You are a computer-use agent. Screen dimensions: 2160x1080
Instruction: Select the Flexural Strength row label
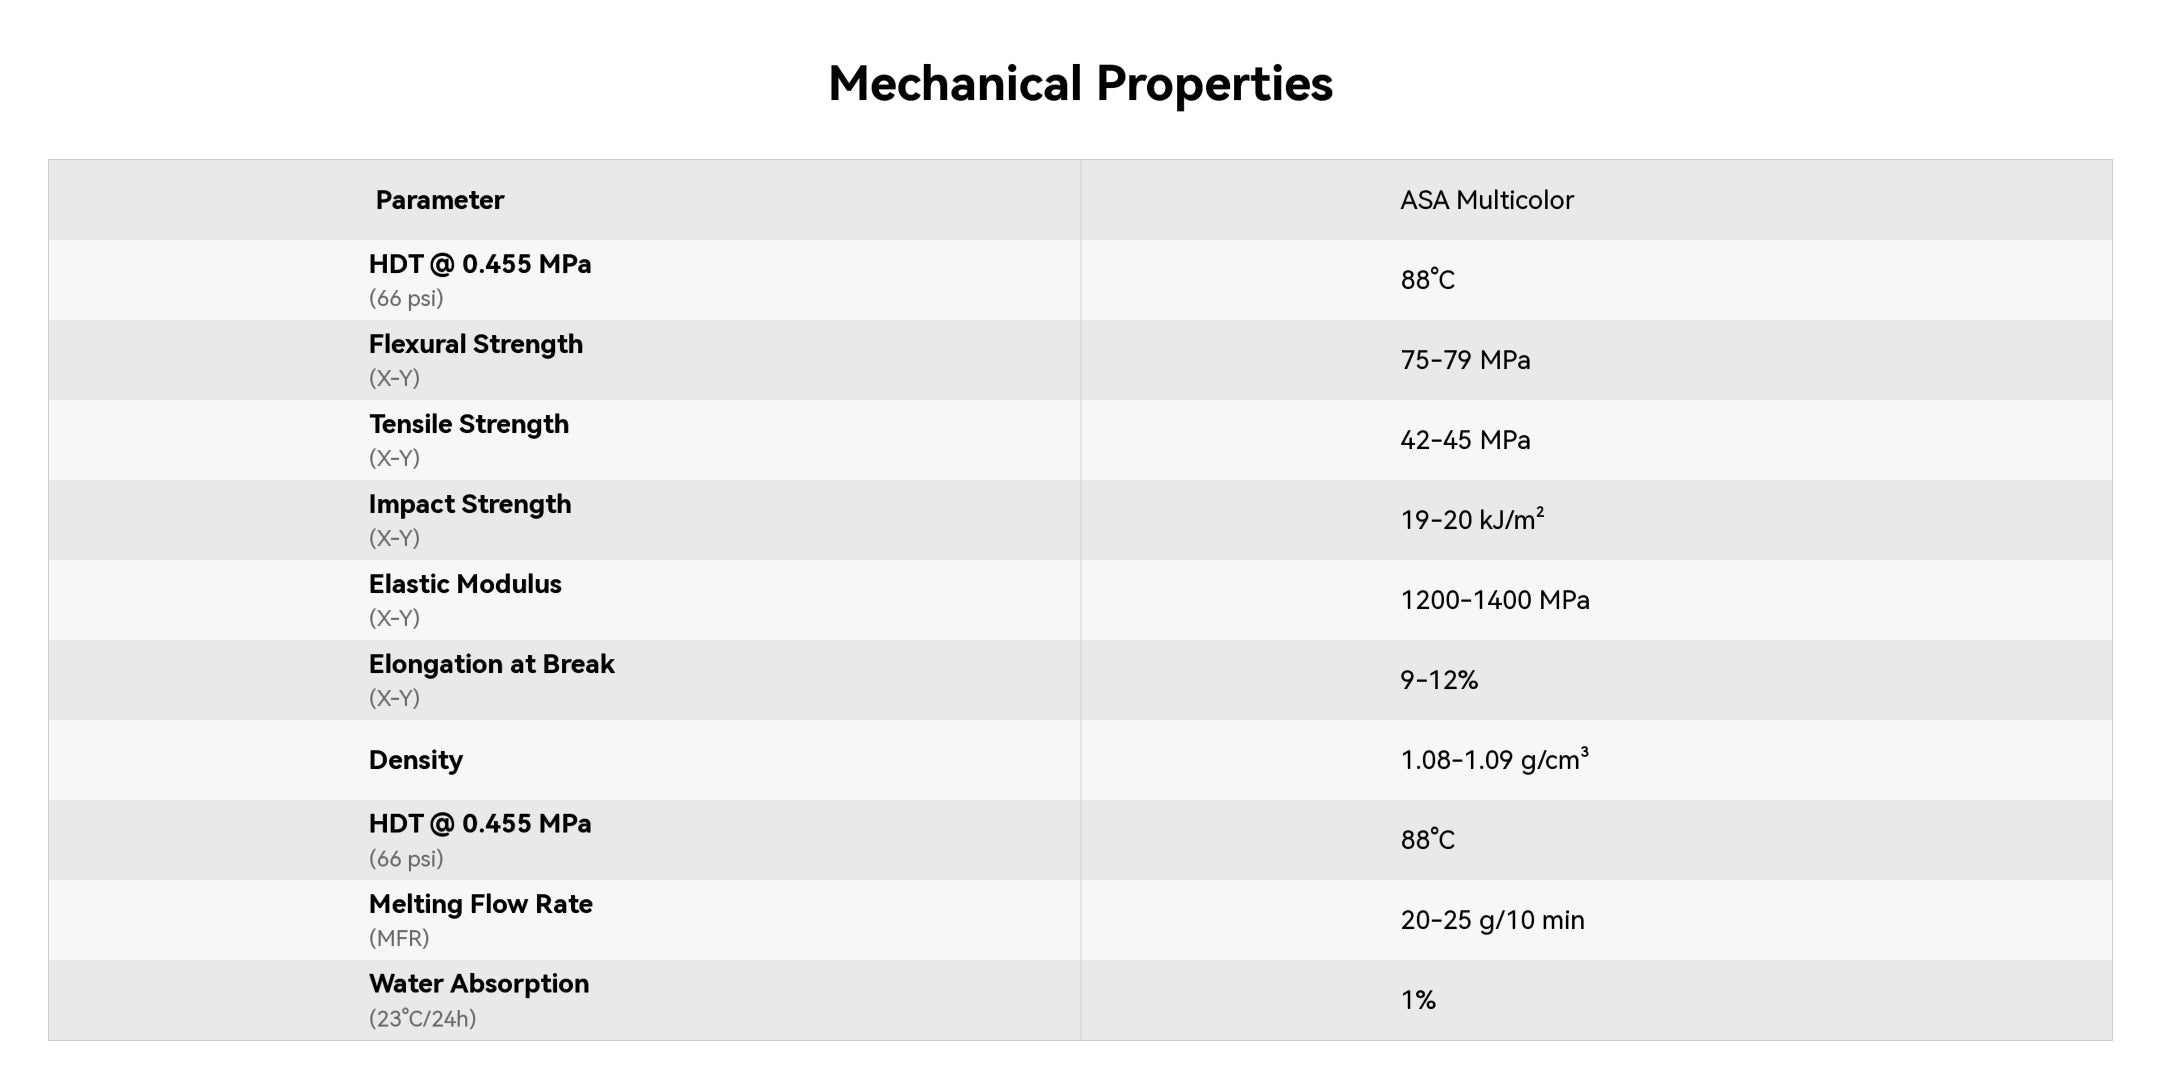[x=475, y=344]
